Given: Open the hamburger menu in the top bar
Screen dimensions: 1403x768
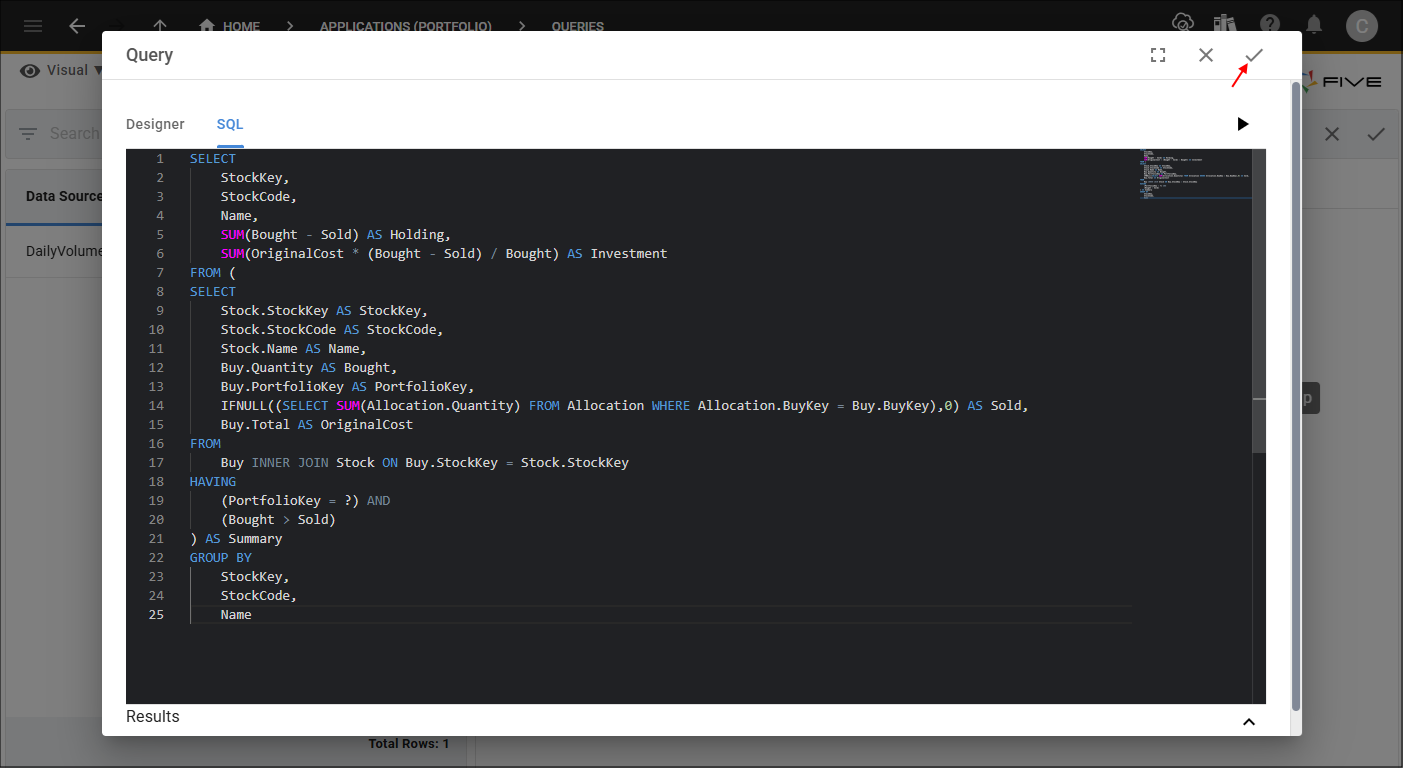Looking at the screenshot, I should [x=33, y=26].
